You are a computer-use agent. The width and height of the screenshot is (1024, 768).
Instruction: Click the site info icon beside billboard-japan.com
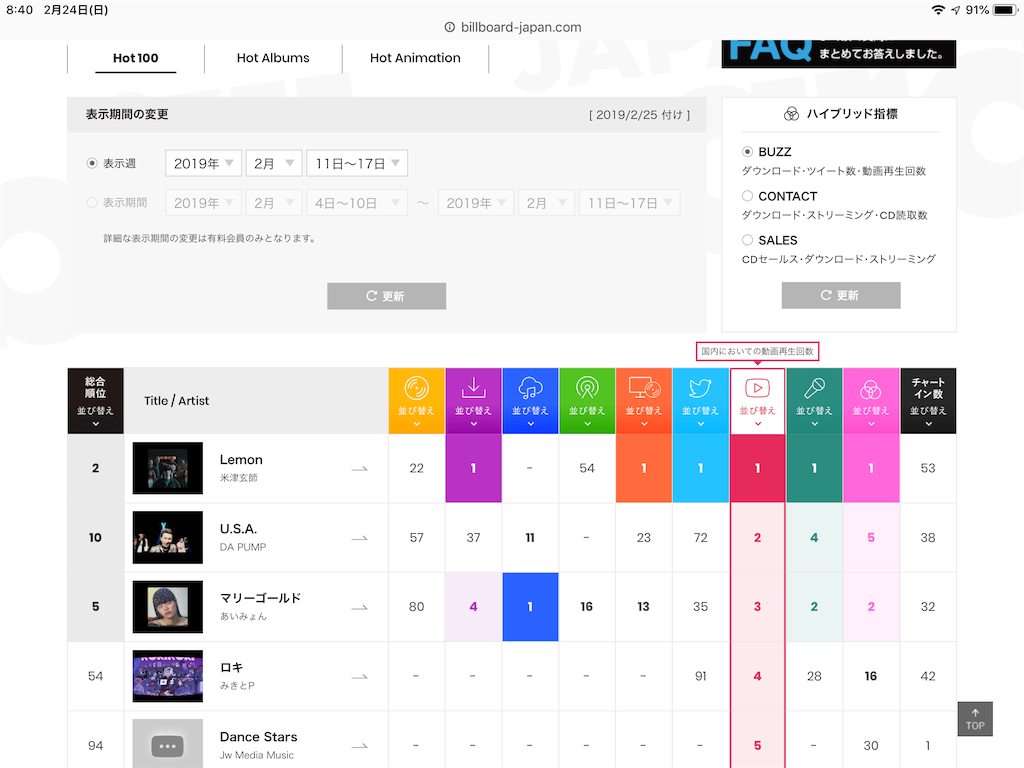[449, 27]
